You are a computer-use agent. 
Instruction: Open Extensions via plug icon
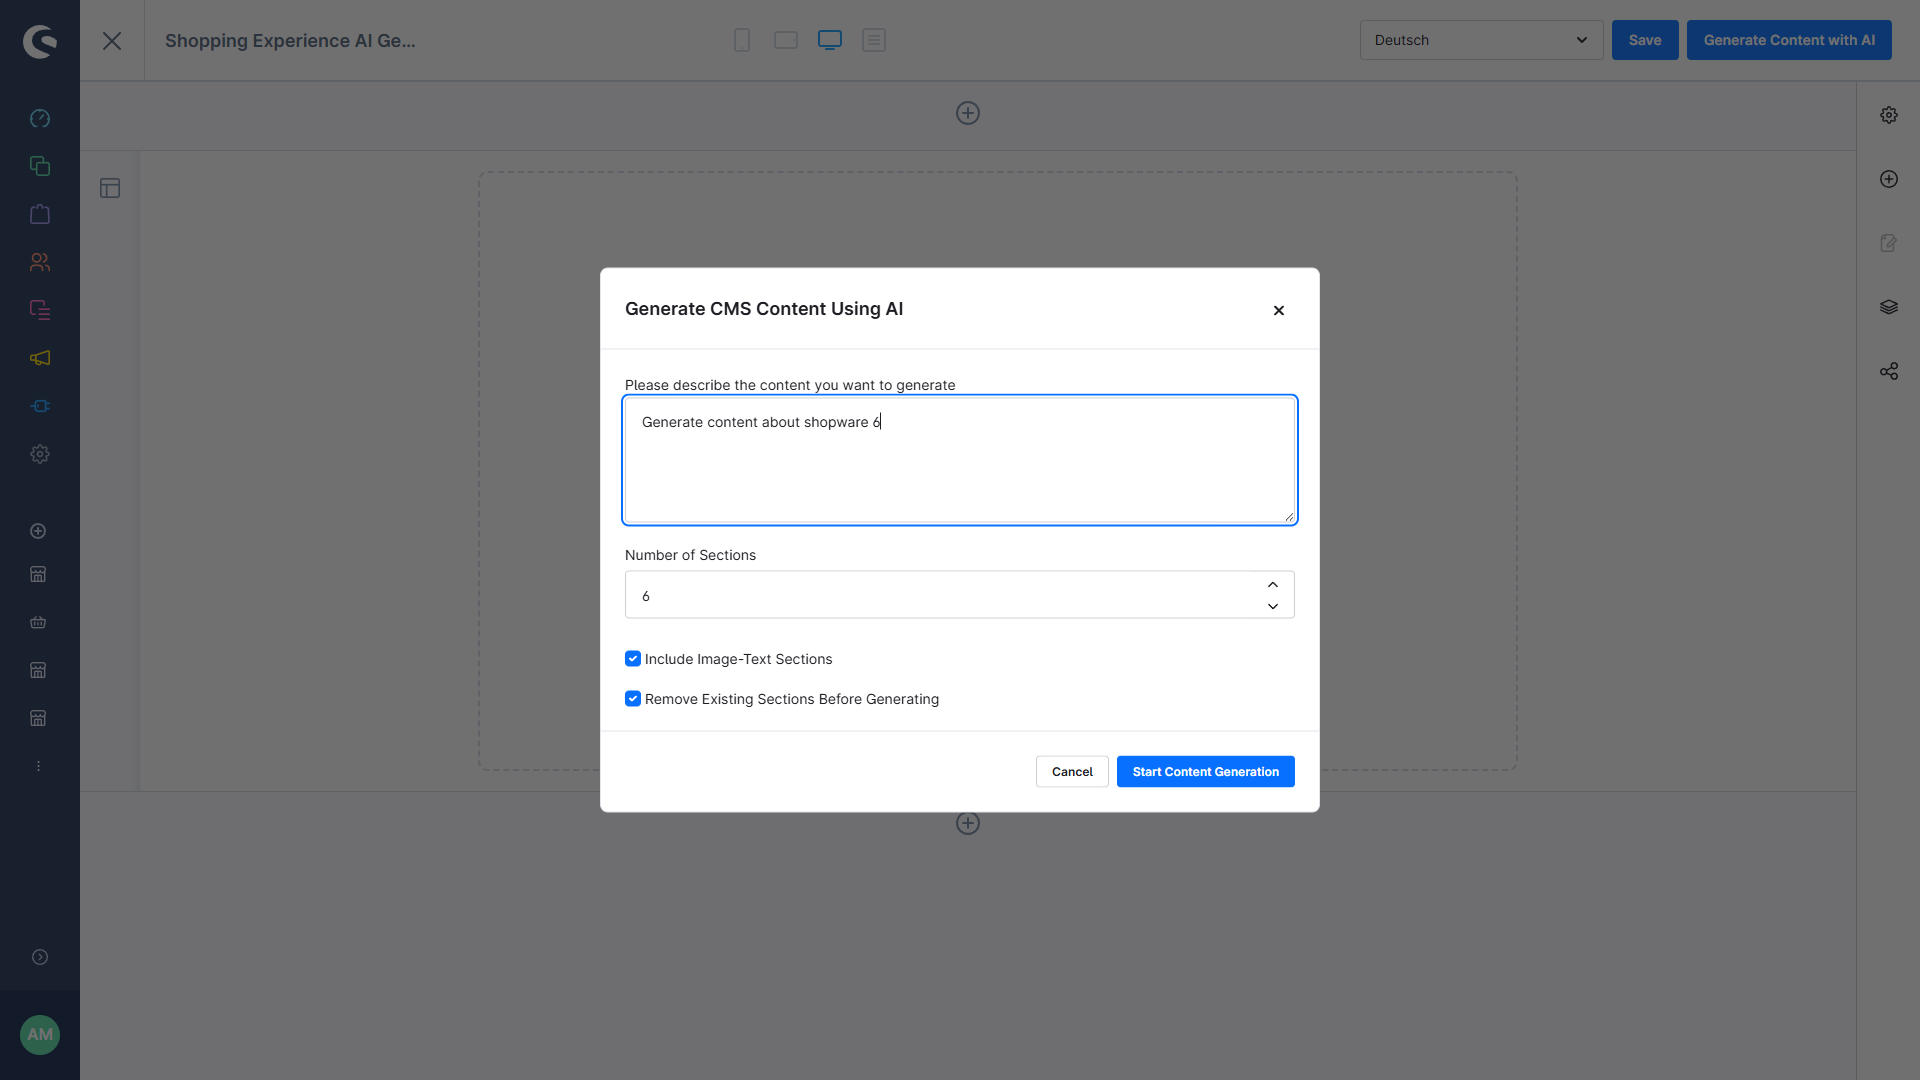40,406
